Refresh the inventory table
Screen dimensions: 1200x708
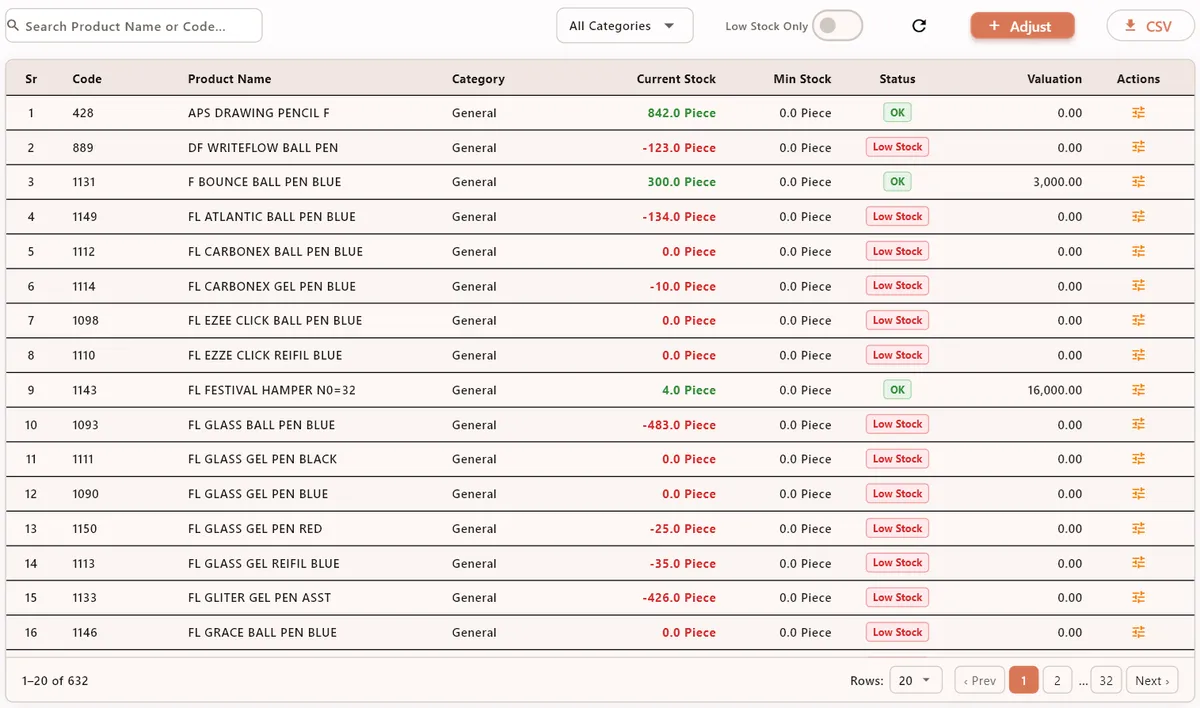(x=919, y=26)
